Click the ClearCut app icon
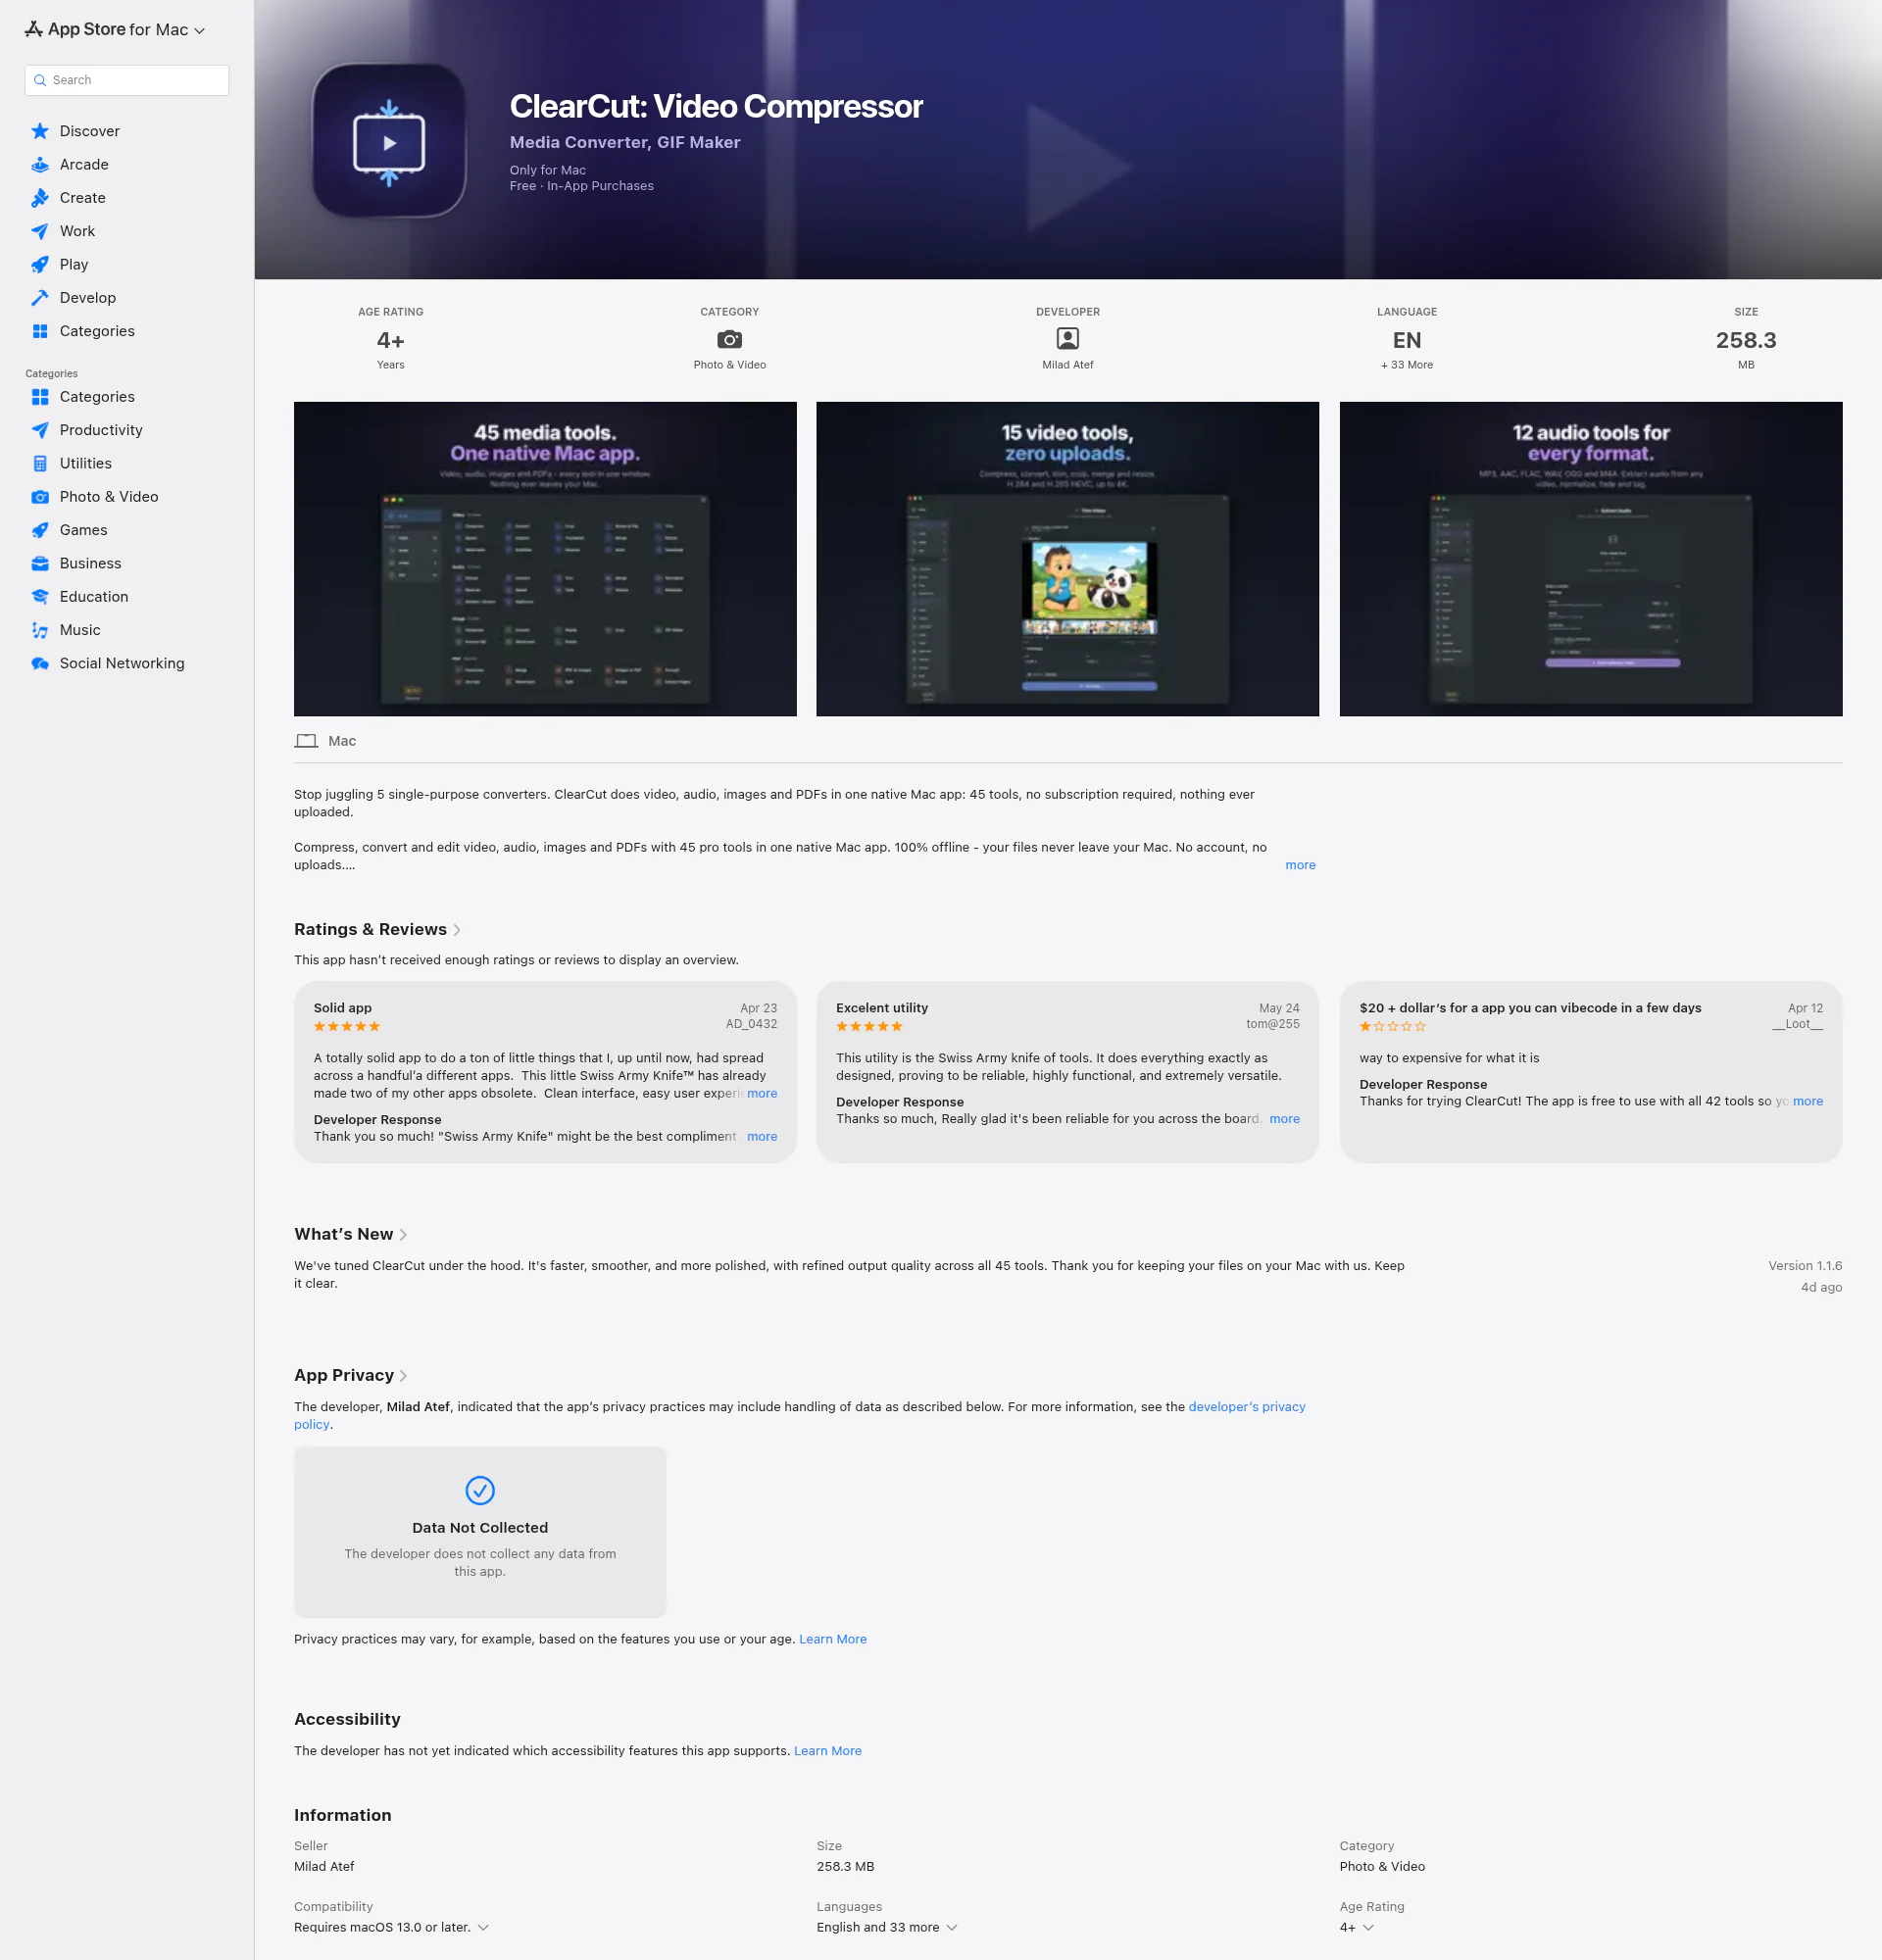Viewport: 1882px width, 1960px height. click(389, 141)
